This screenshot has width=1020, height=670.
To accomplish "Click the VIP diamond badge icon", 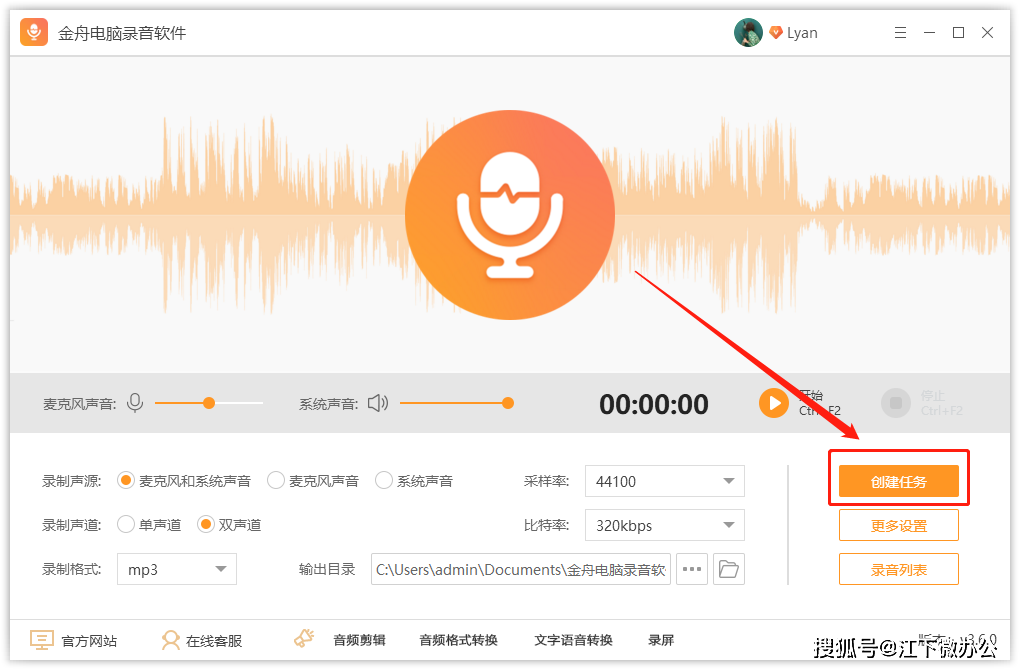I will pyautogui.click(x=775, y=33).
